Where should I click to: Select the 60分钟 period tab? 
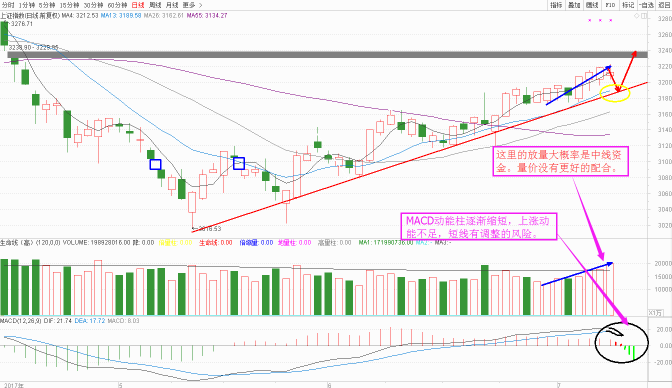pos(117,5)
